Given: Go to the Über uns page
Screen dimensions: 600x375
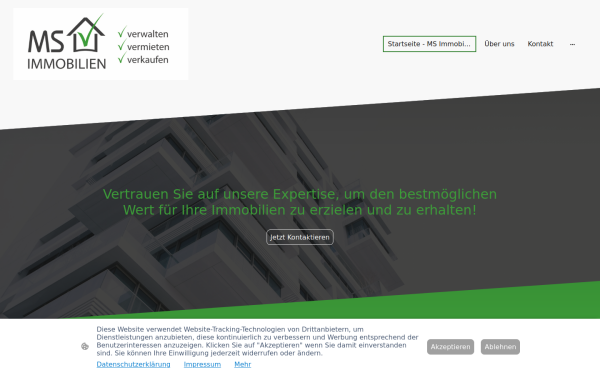Looking at the screenshot, I should 499,44.
